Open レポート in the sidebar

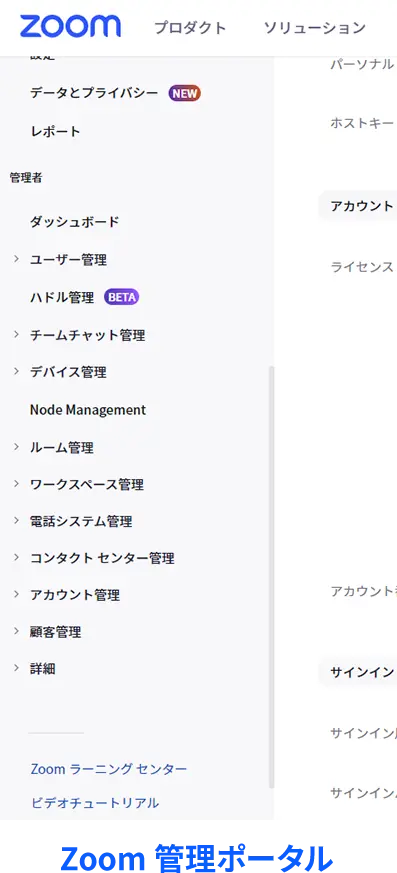coord(55,131)
